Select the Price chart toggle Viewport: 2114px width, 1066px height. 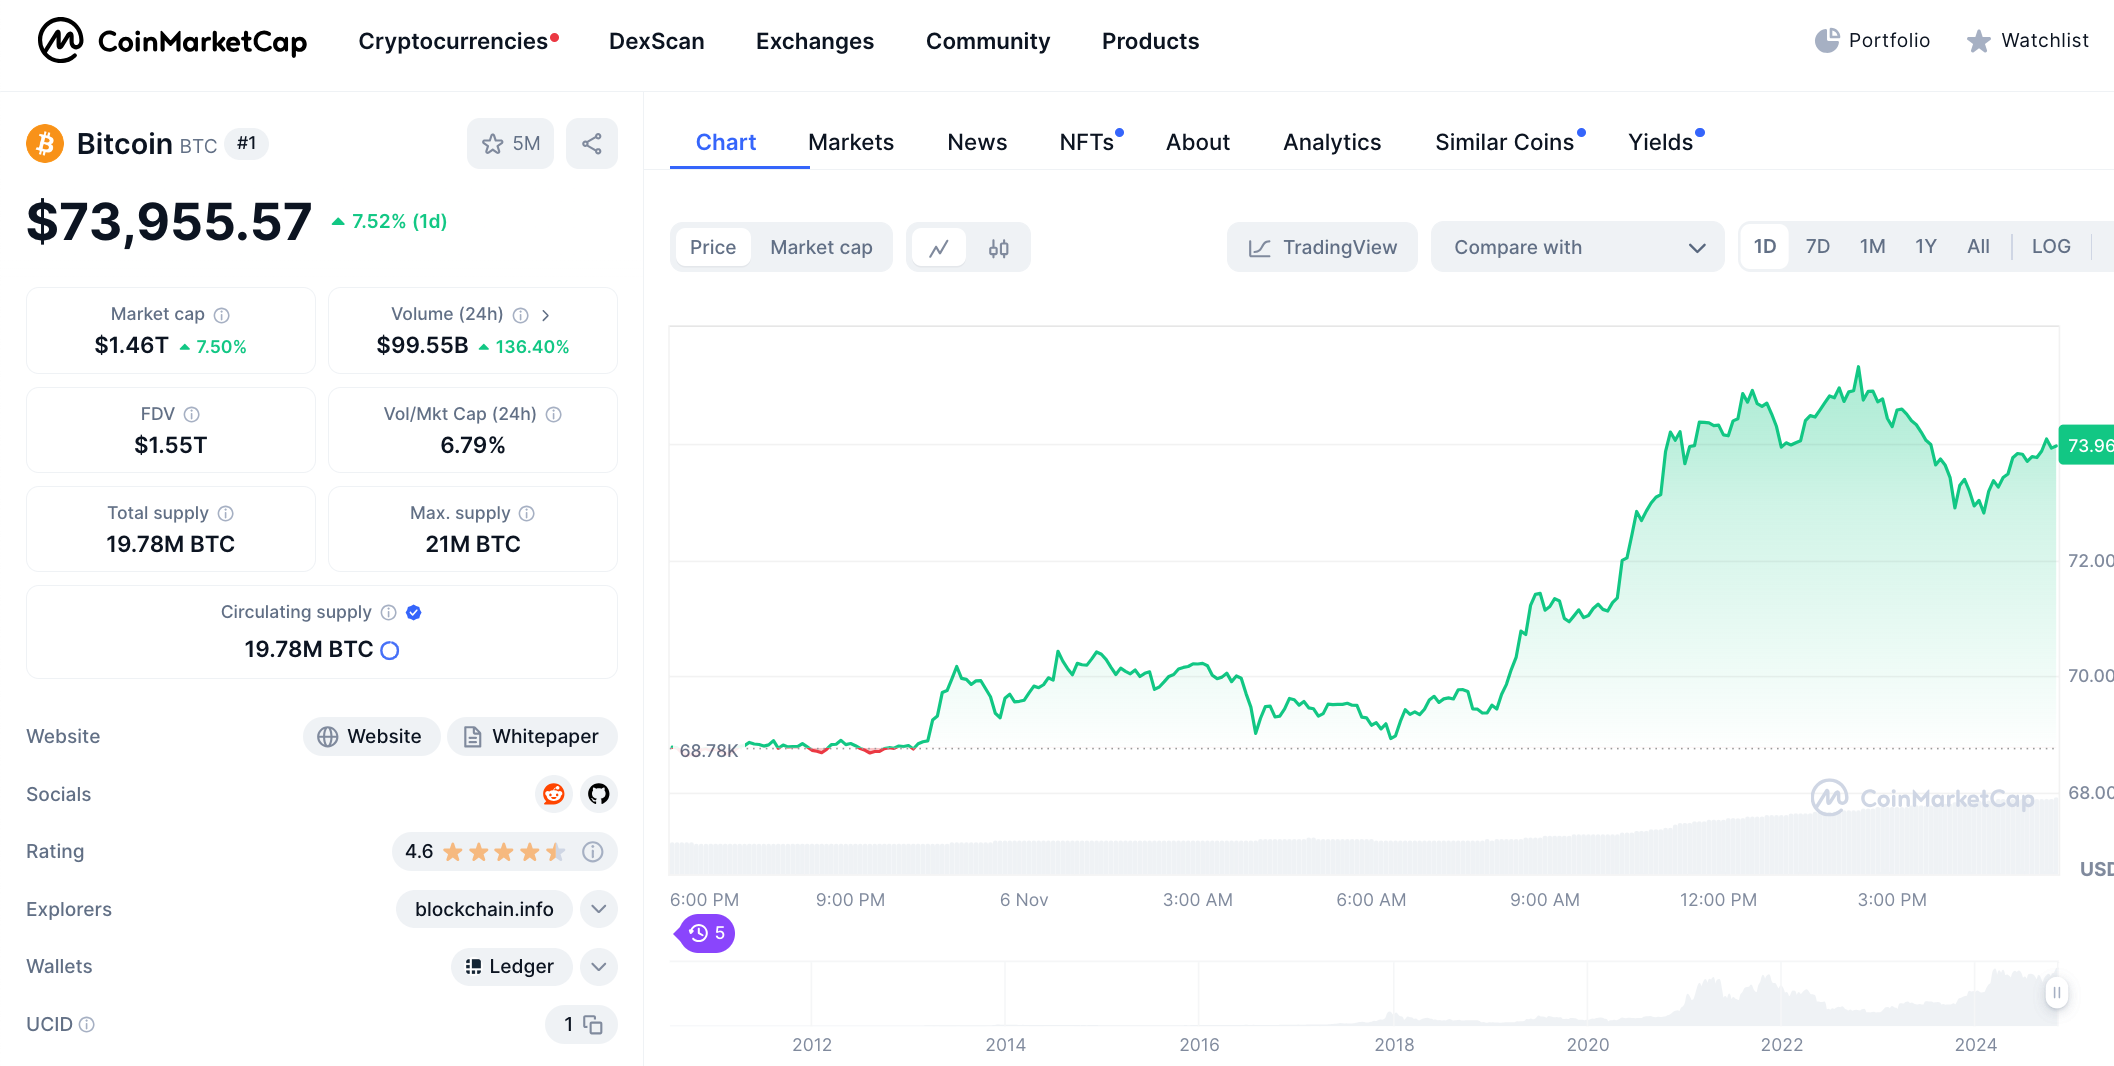[713, 247]
